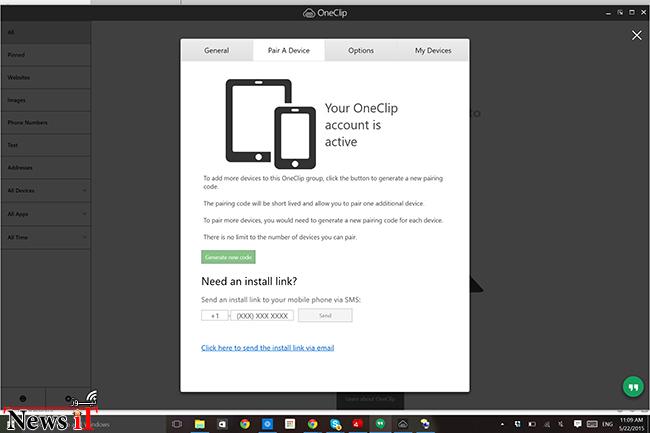Image resolution: width=650 pixels, height=433 pixels.
Task: Open the blue square app in taskbar
Action: click(267, 424)
